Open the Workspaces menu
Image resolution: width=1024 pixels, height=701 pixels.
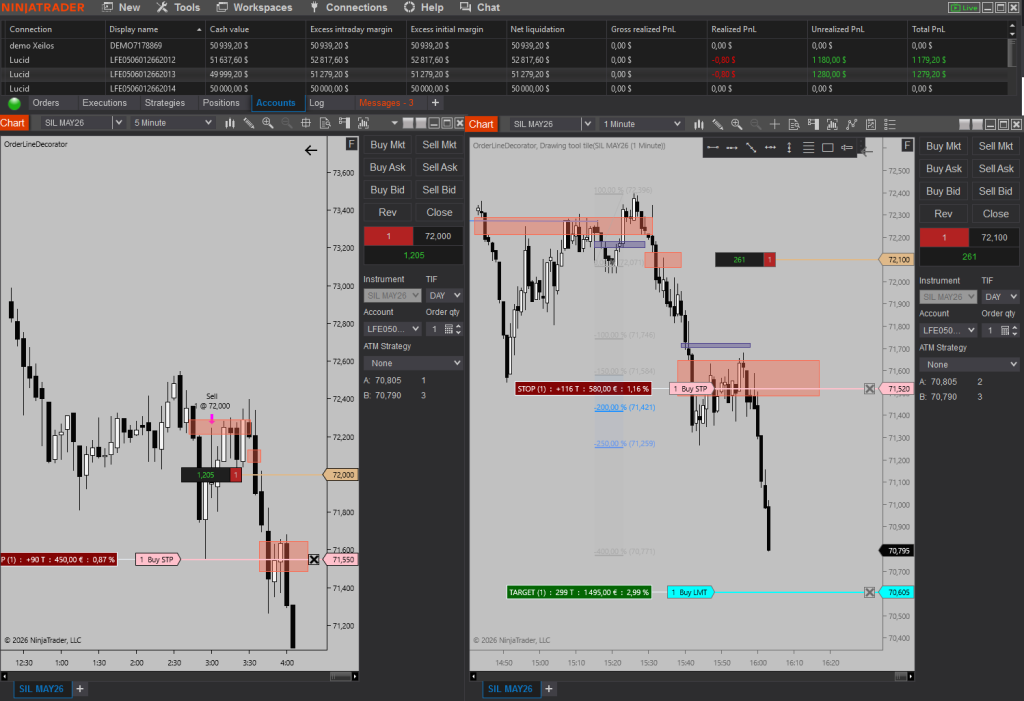(253, 7)
